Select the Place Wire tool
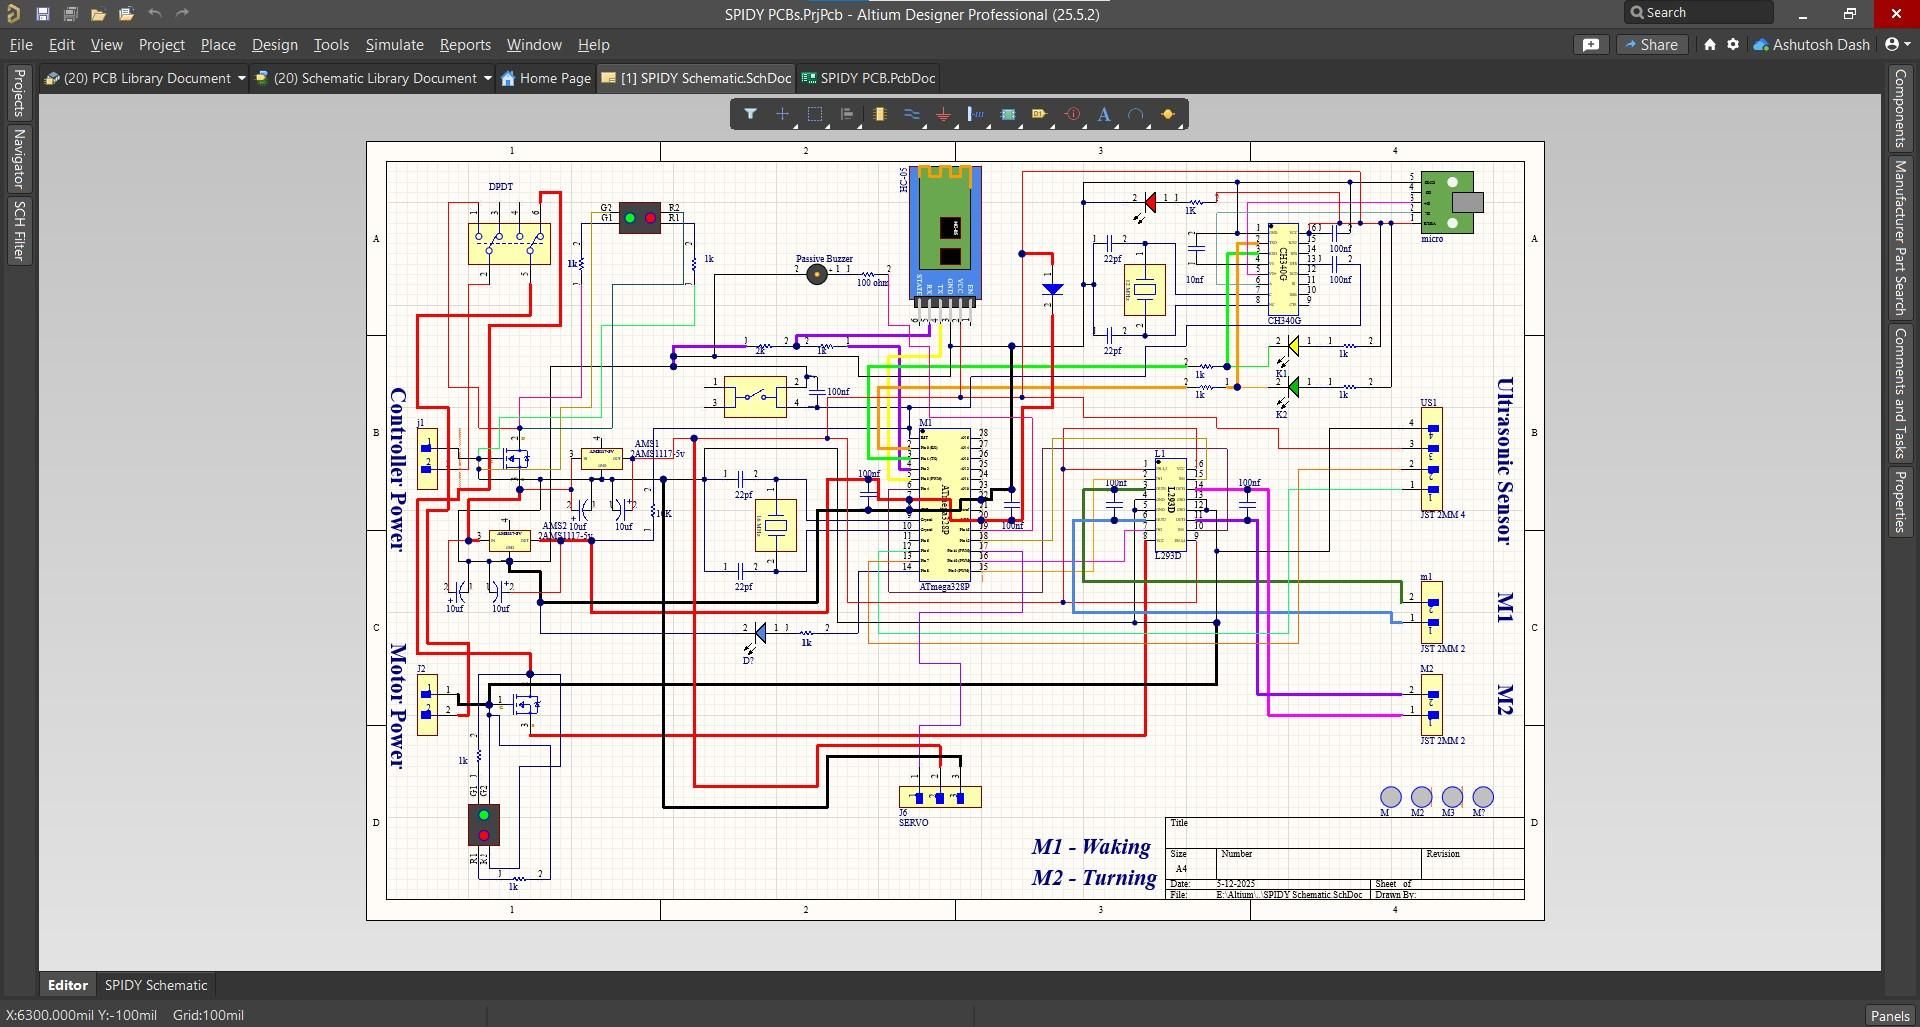This screenshot has width=1920, height=1027. [x=911, y=114]
